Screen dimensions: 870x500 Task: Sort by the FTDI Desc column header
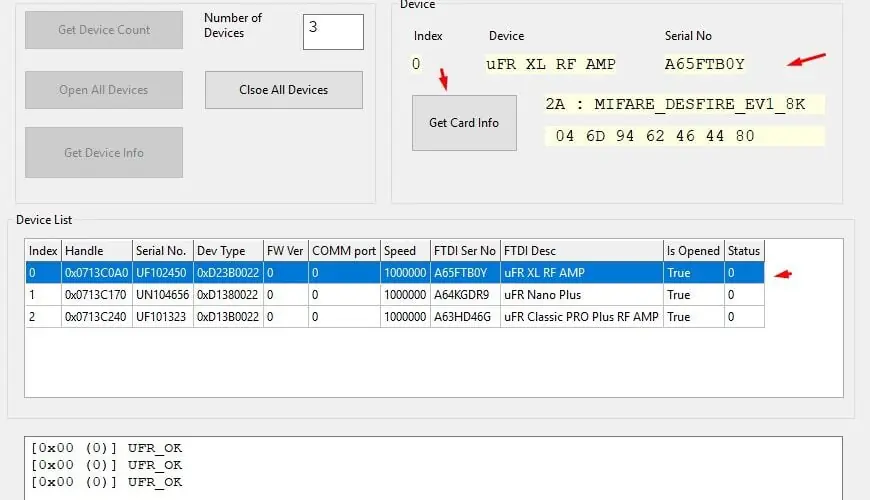(581, 251)
